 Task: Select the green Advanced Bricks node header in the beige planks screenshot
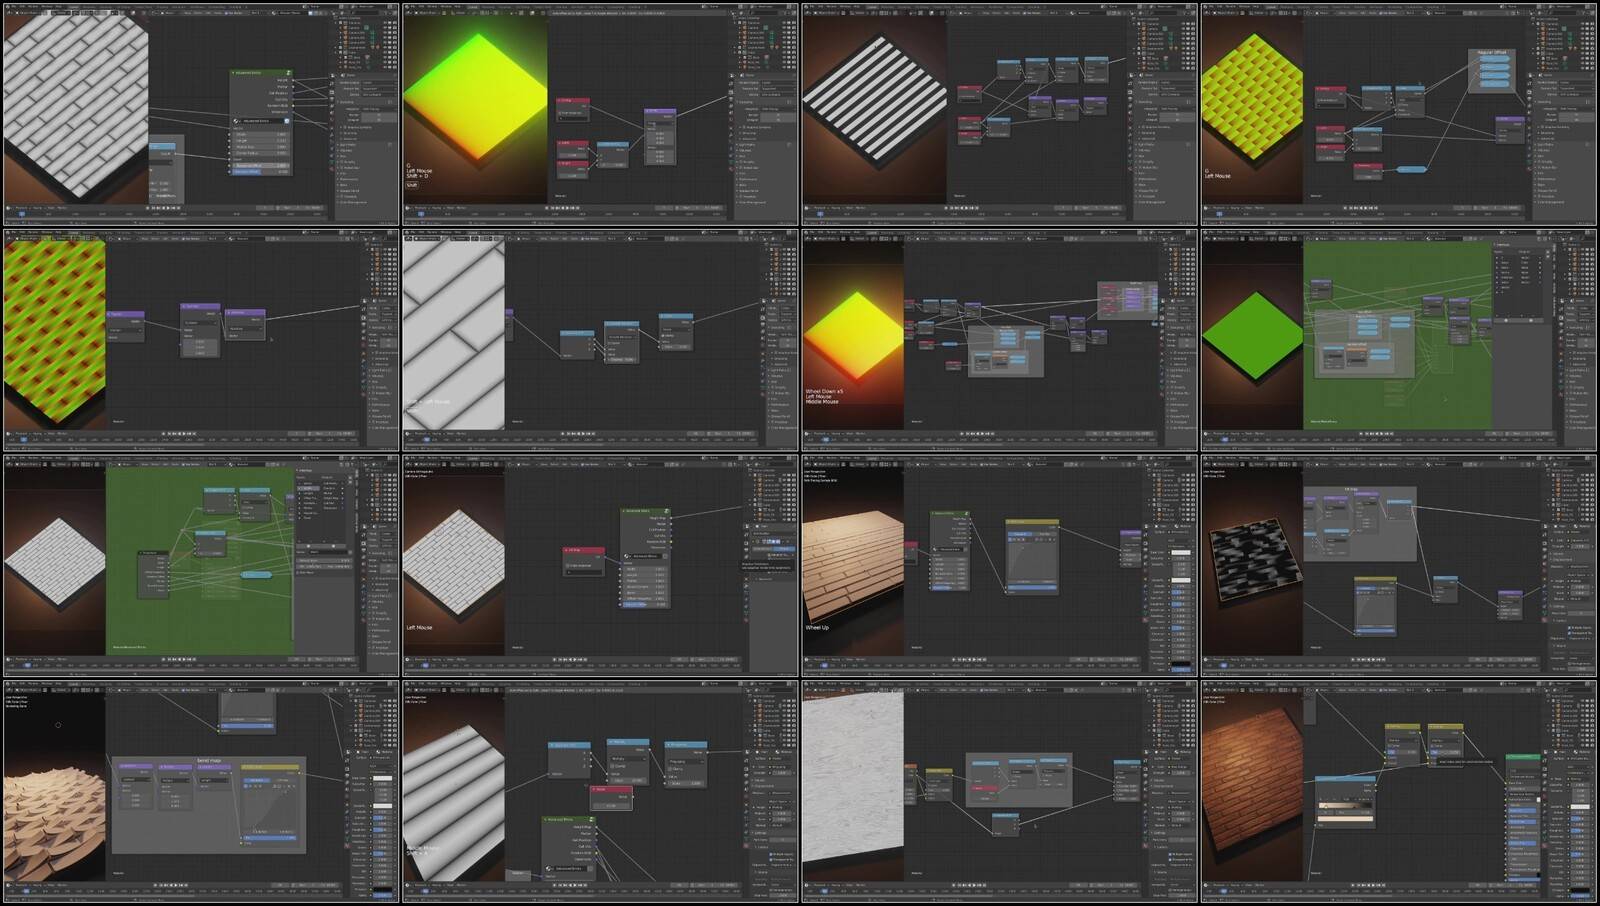pyautogui.click(x=949, y=514)
